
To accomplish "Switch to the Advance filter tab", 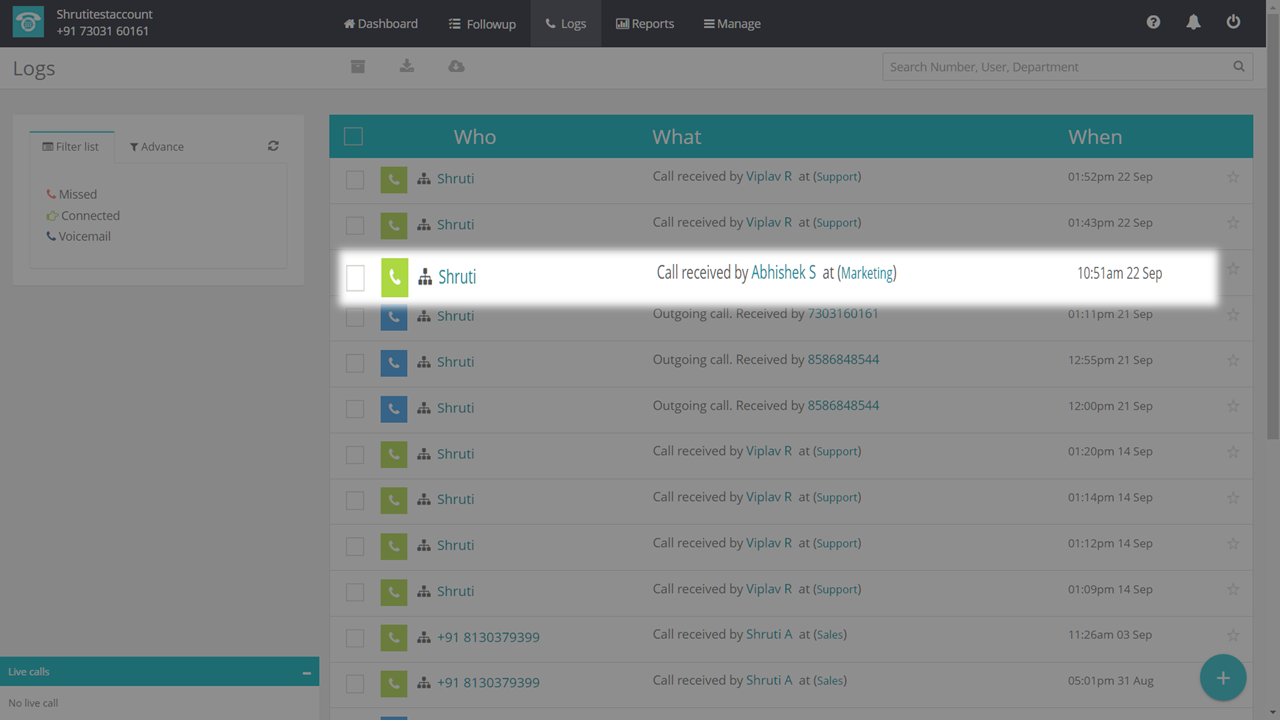I will [x=157, y=147].
